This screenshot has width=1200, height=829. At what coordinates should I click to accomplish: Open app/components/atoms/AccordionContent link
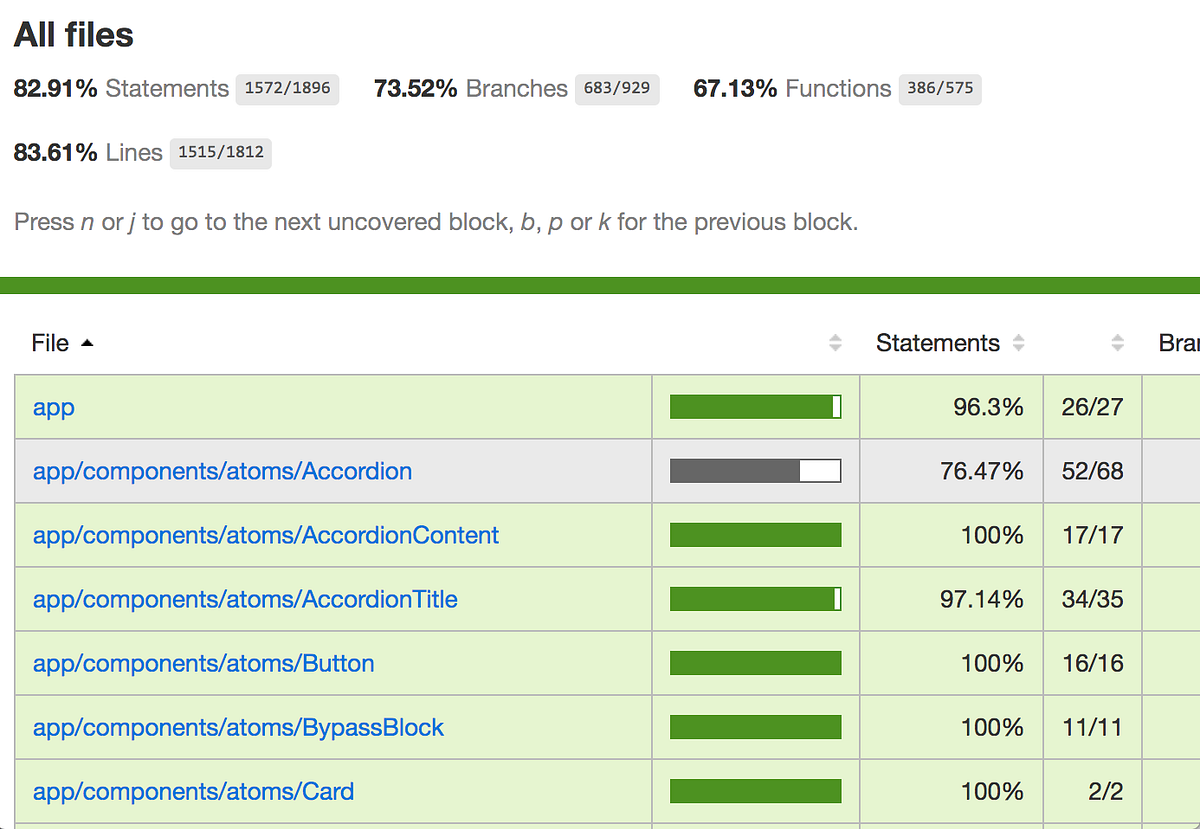coord(265,535)
